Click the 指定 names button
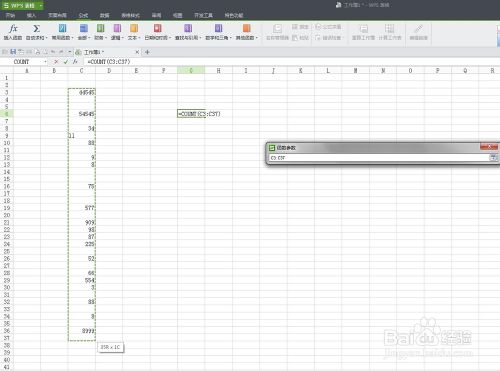This screenshot has height=371, width=500. tap(300, 27)
